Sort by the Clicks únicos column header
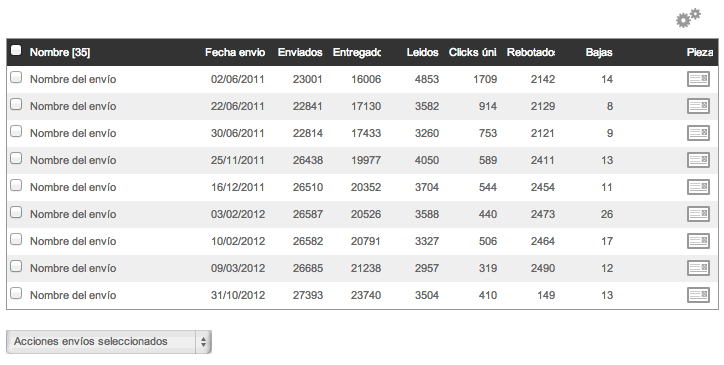The height and width of the screenshot is (365, 724). tap(473, 52)
